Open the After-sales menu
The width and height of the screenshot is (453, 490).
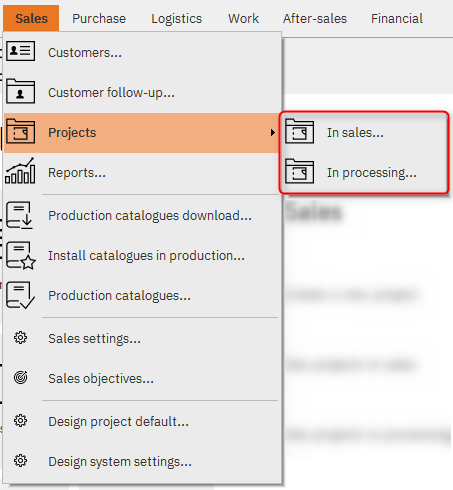315,18
